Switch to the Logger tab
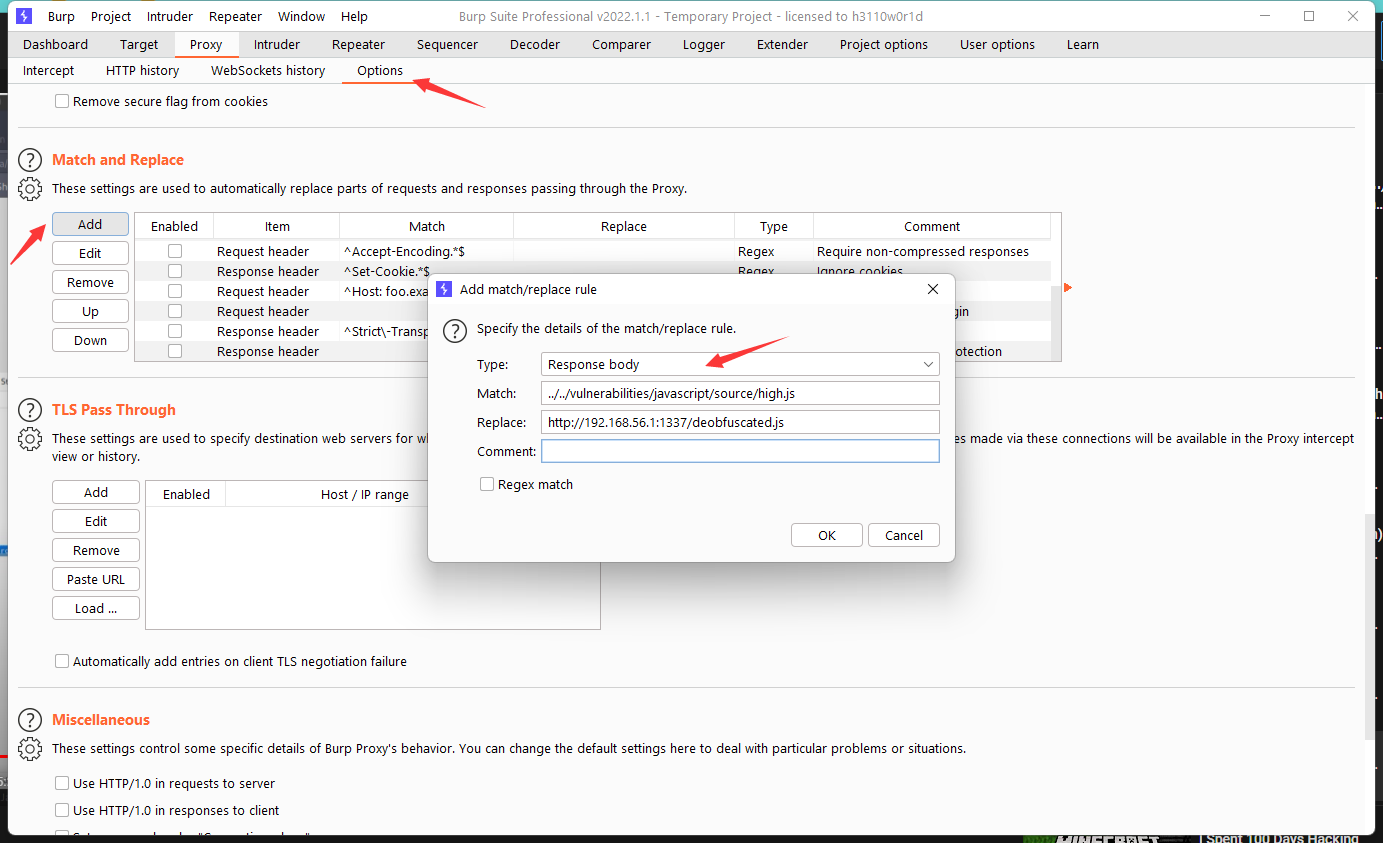Image resolution: width=1383 pixels, height=843 pixels. click(704, 44)
